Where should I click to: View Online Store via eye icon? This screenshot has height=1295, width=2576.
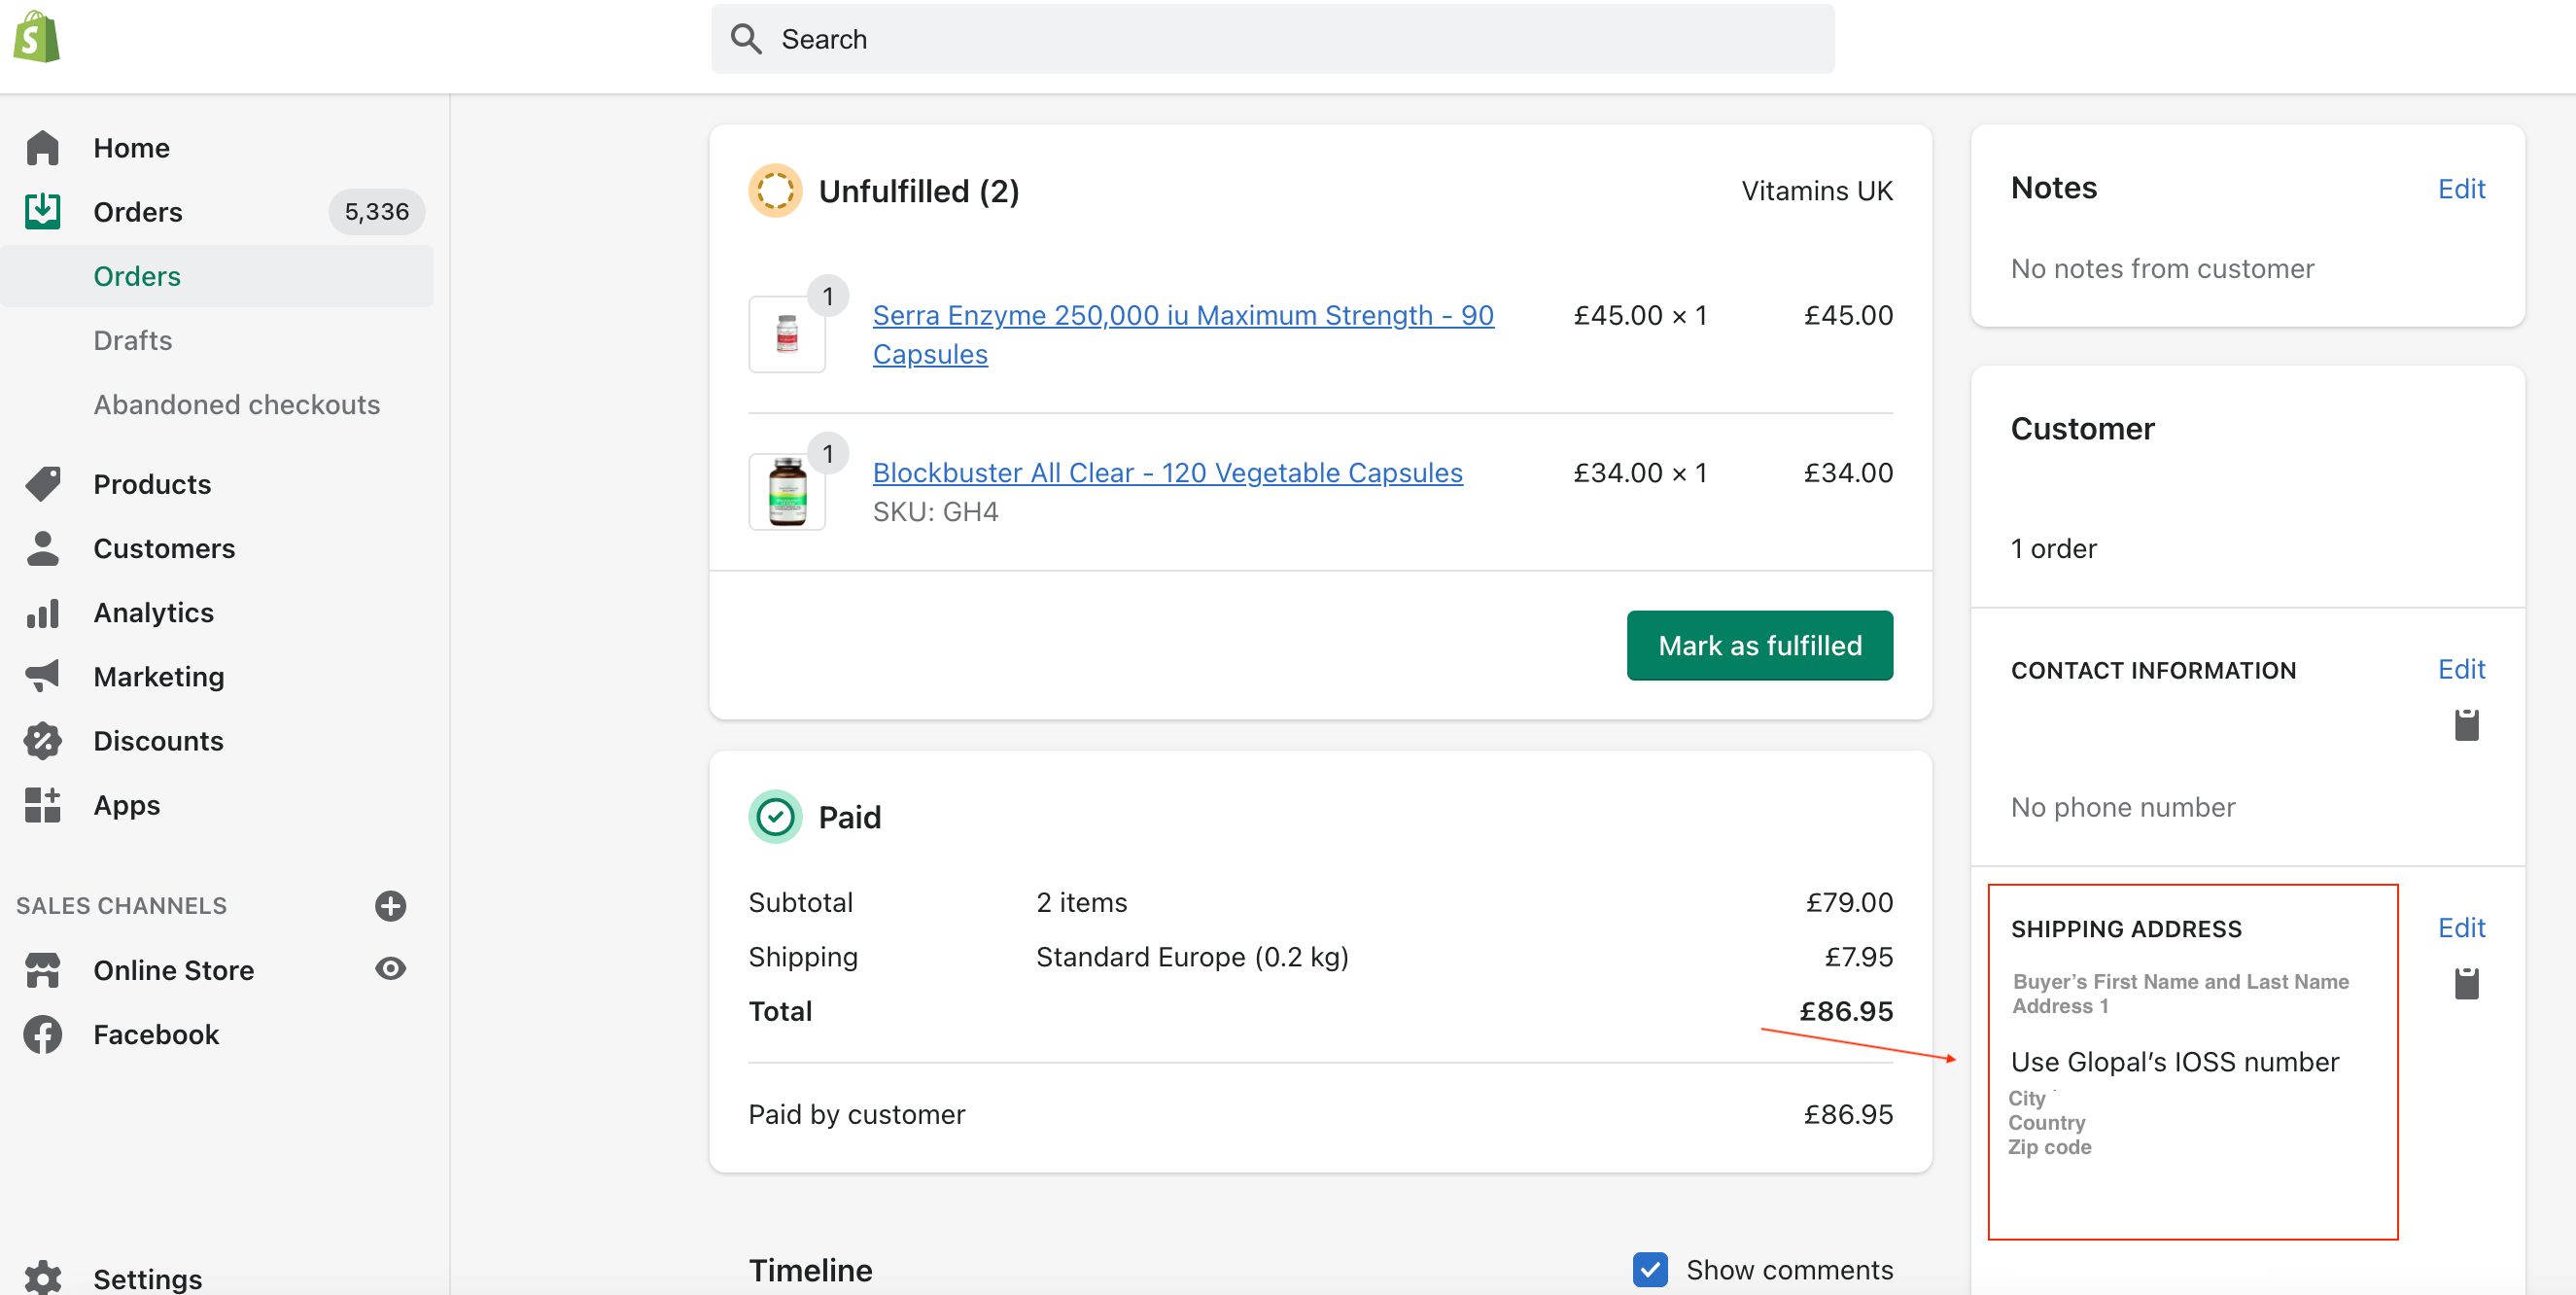point(390,969)
